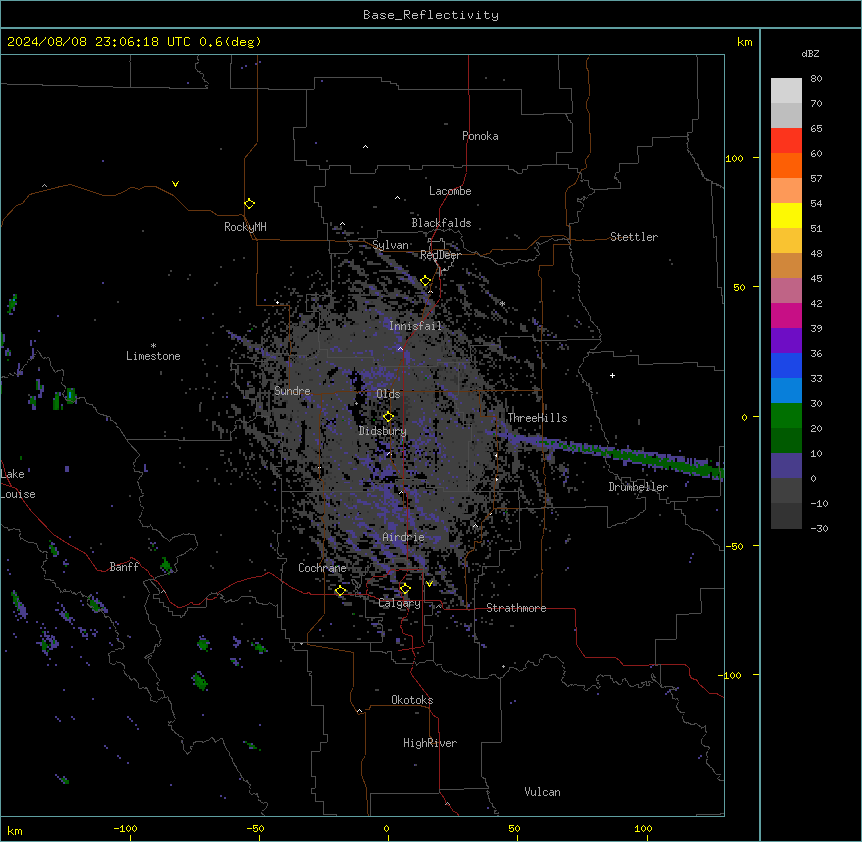Image resolution: width=862 pixels, height=842 pixels.
Task: Select the Sylvan label
Action: (x=390, y=245)
